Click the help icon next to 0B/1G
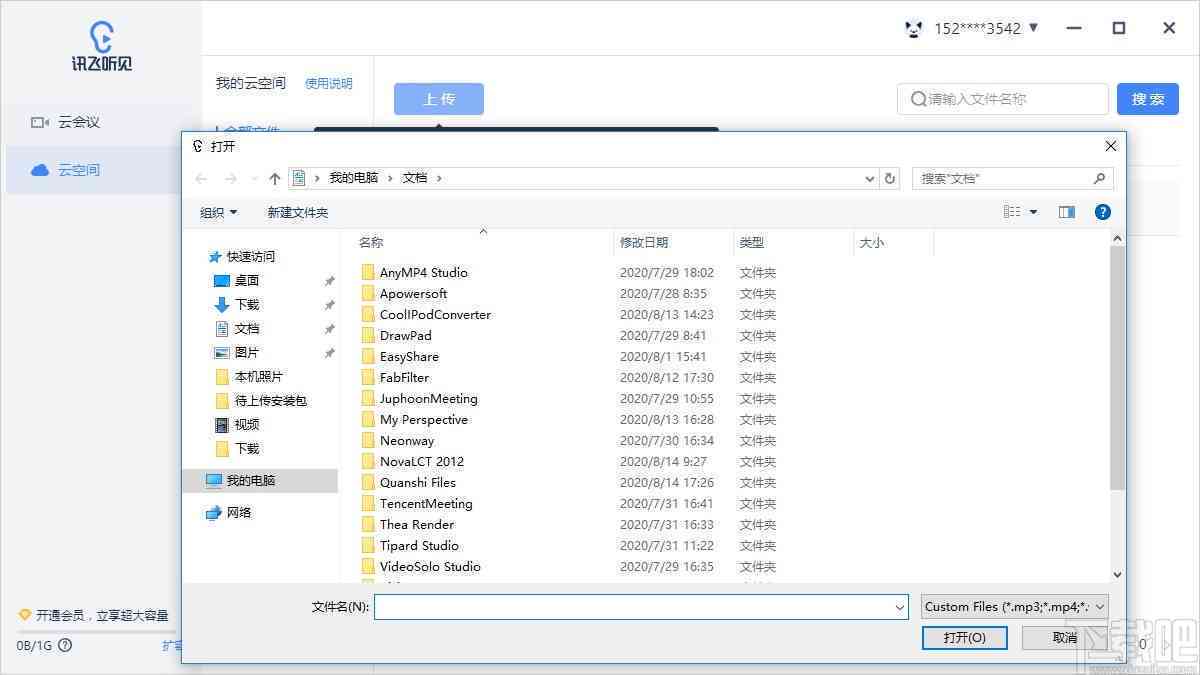Screen dimensions: 1200x675 click(x=65, y=645)
